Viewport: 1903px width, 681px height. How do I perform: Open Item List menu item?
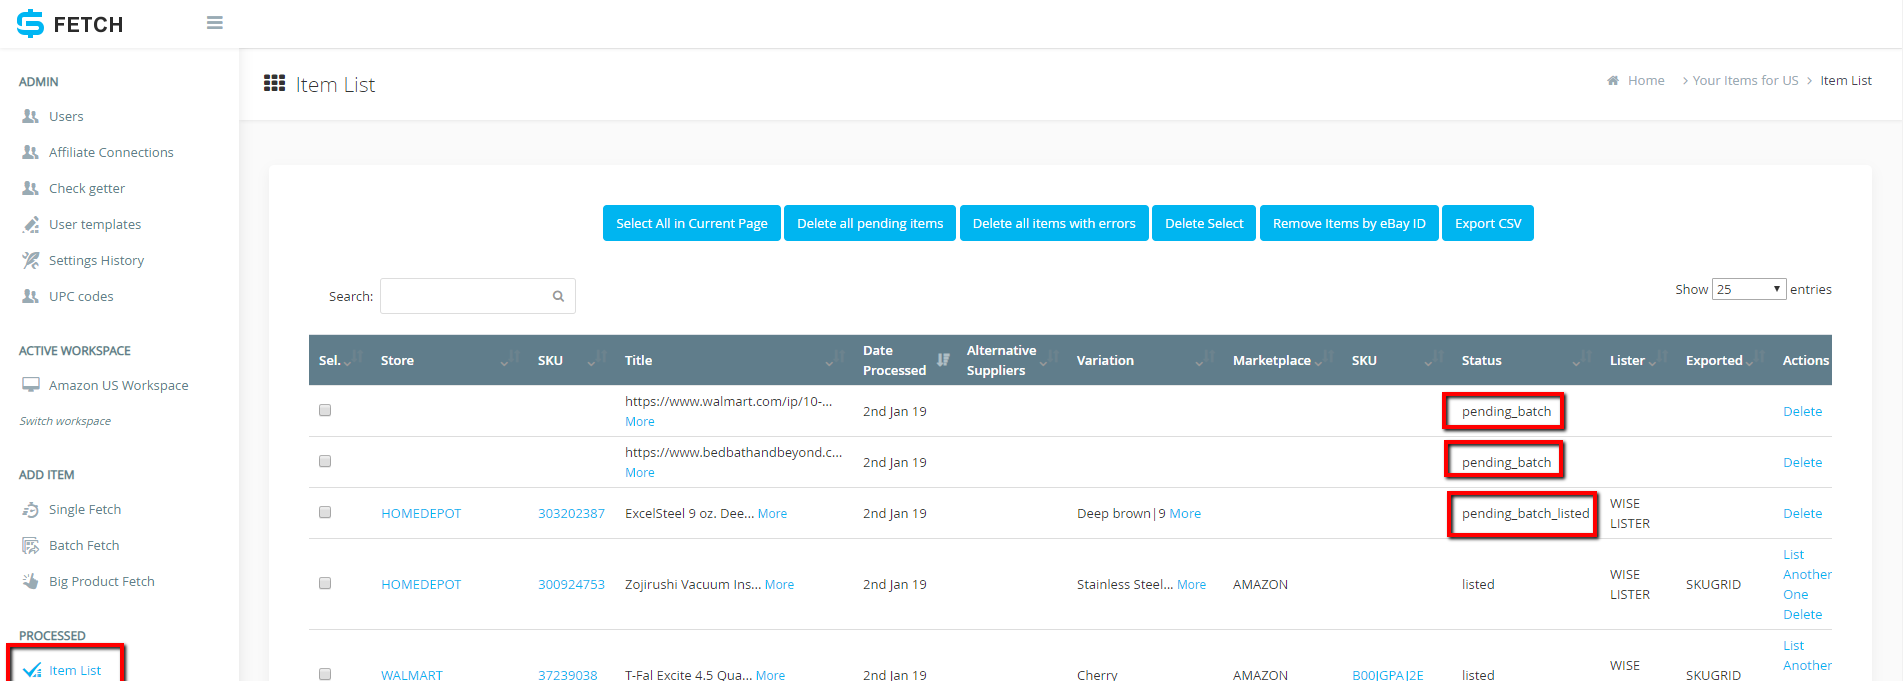coord(75,670)
